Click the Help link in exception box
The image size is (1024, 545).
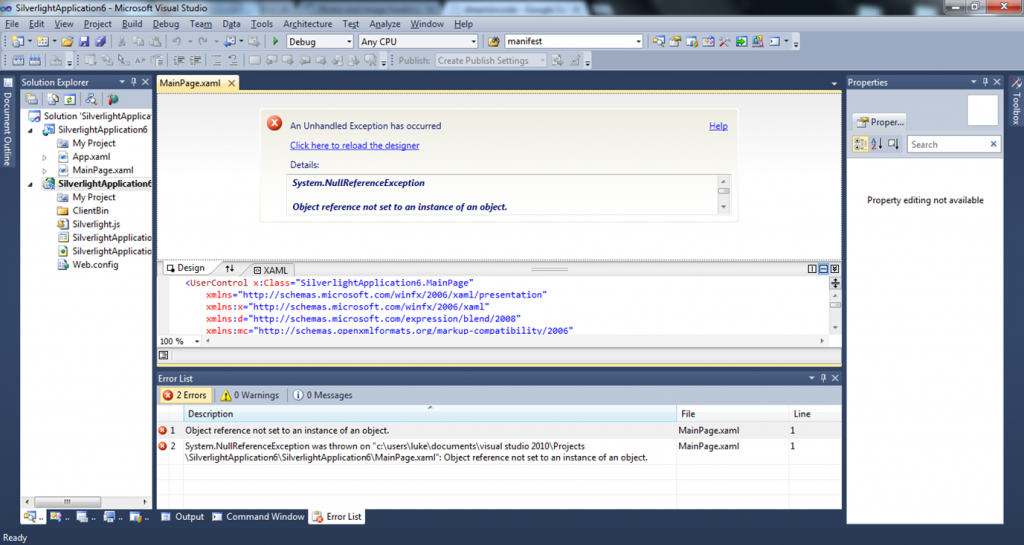[718, 126]
